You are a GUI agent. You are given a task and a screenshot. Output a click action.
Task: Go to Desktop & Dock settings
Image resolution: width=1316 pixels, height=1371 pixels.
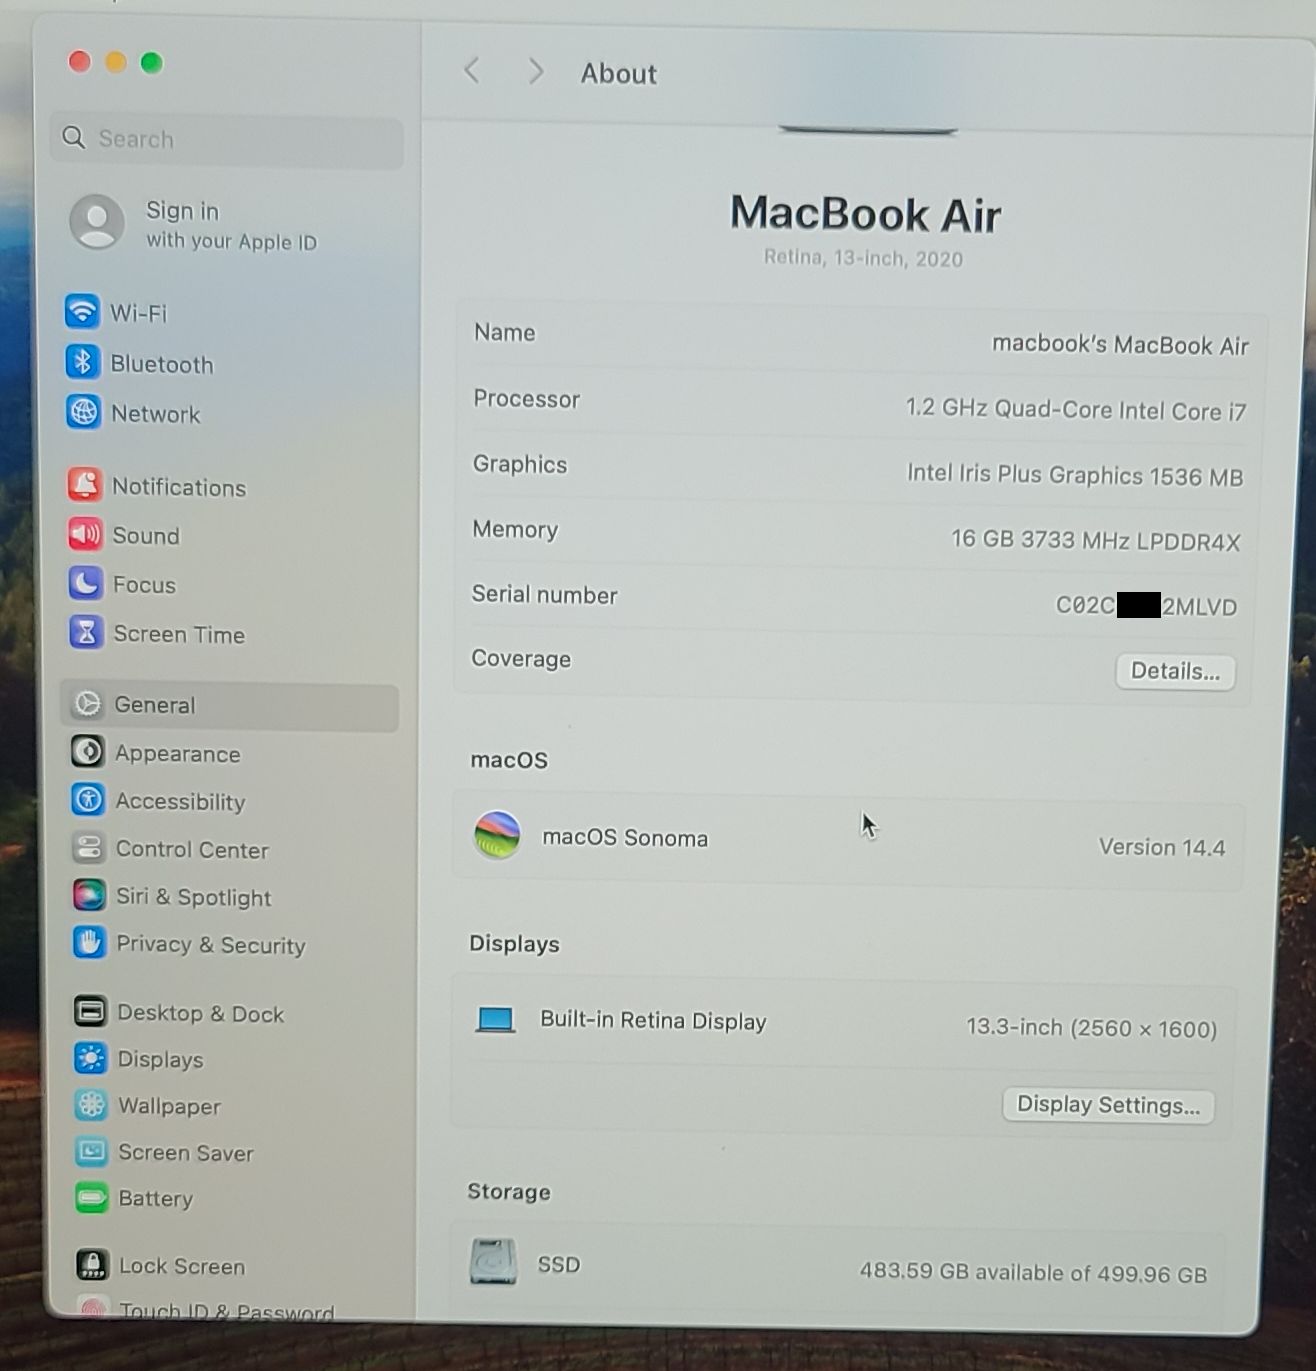click(x=200, y=1013)
